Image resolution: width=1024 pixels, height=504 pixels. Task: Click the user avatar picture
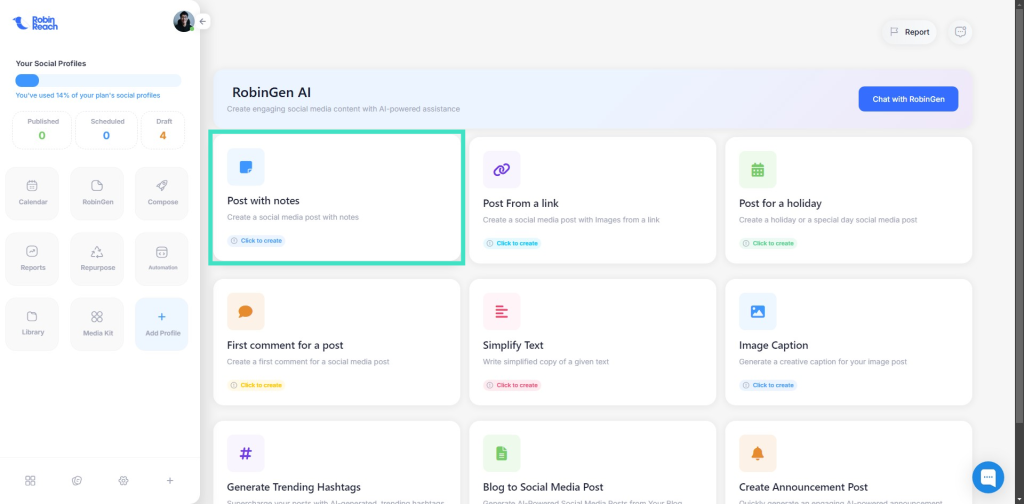click(x=184, y=22)
